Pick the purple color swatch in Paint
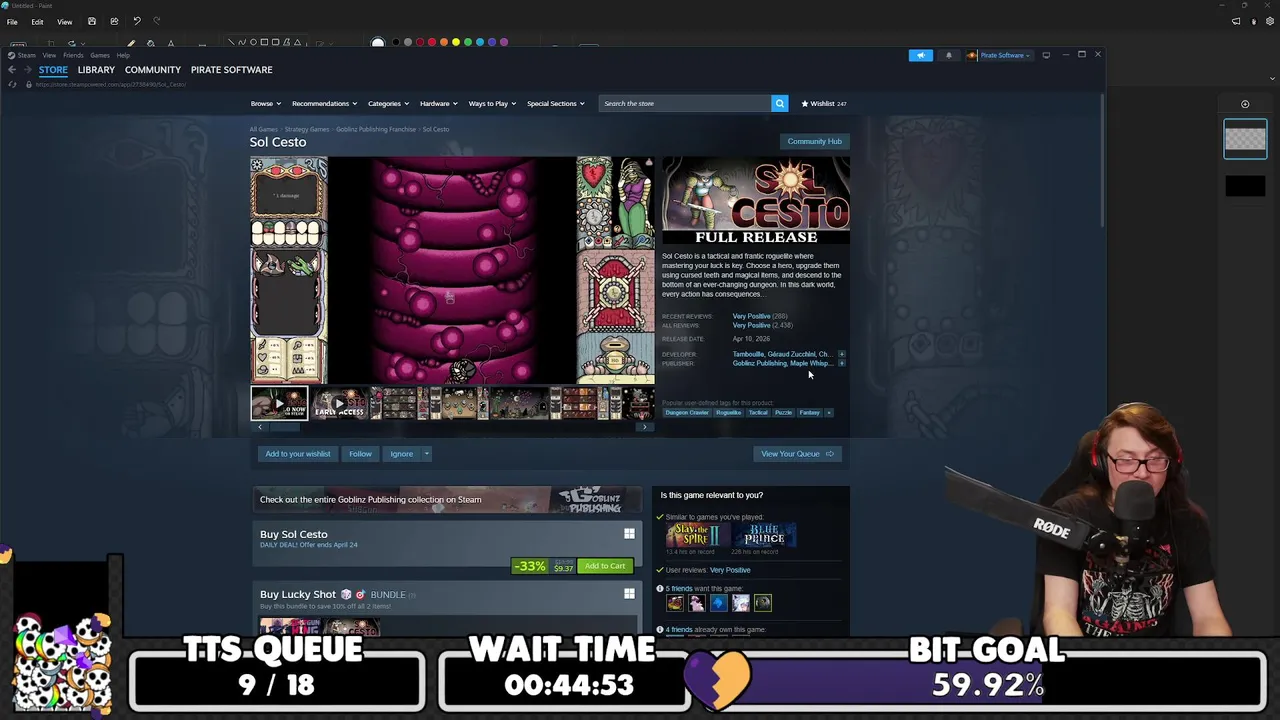This screenshot has height=720, width=1280. 504,43
